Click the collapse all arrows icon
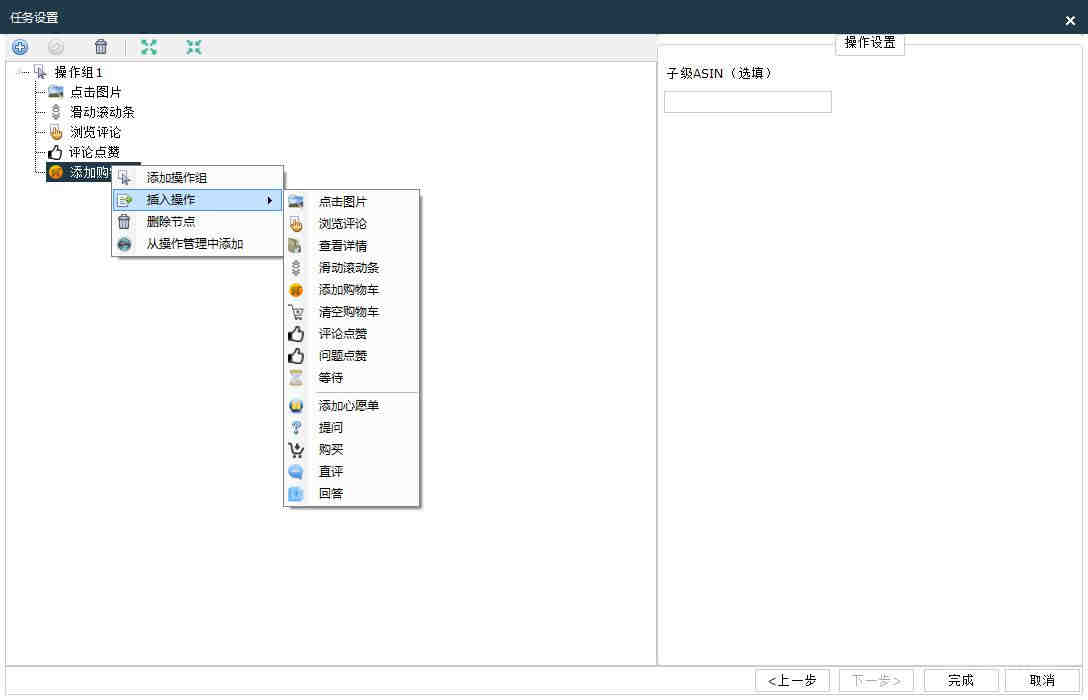Viewport: 1088px width, 700px height. click(x=194, y=47)
